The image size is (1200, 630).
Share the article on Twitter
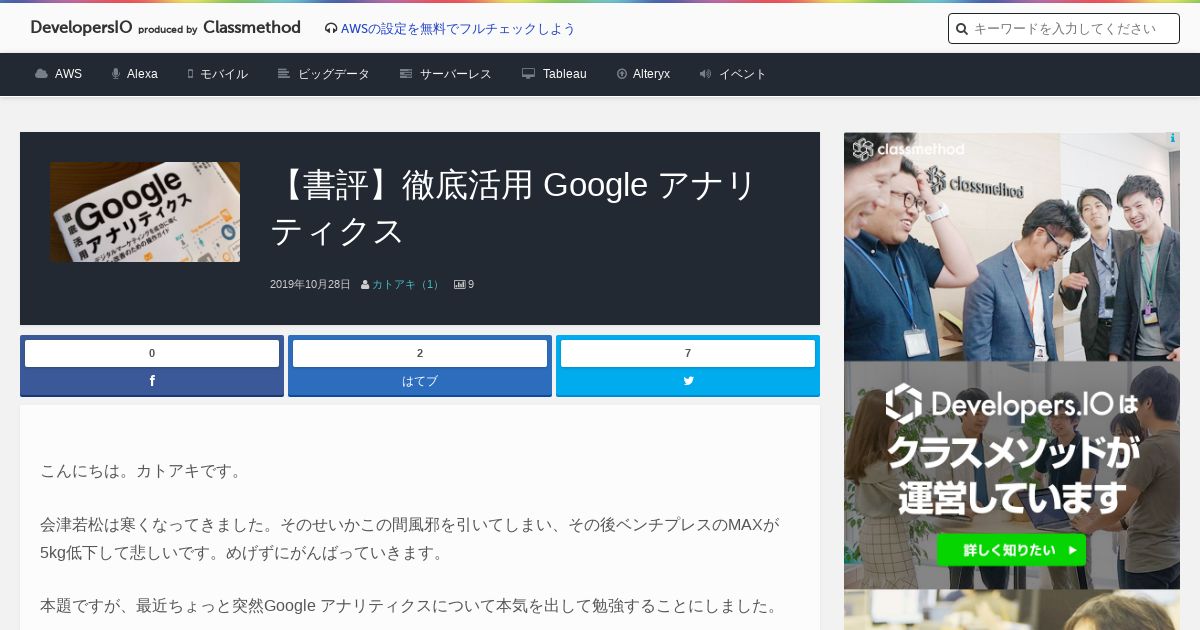[688, 381]
